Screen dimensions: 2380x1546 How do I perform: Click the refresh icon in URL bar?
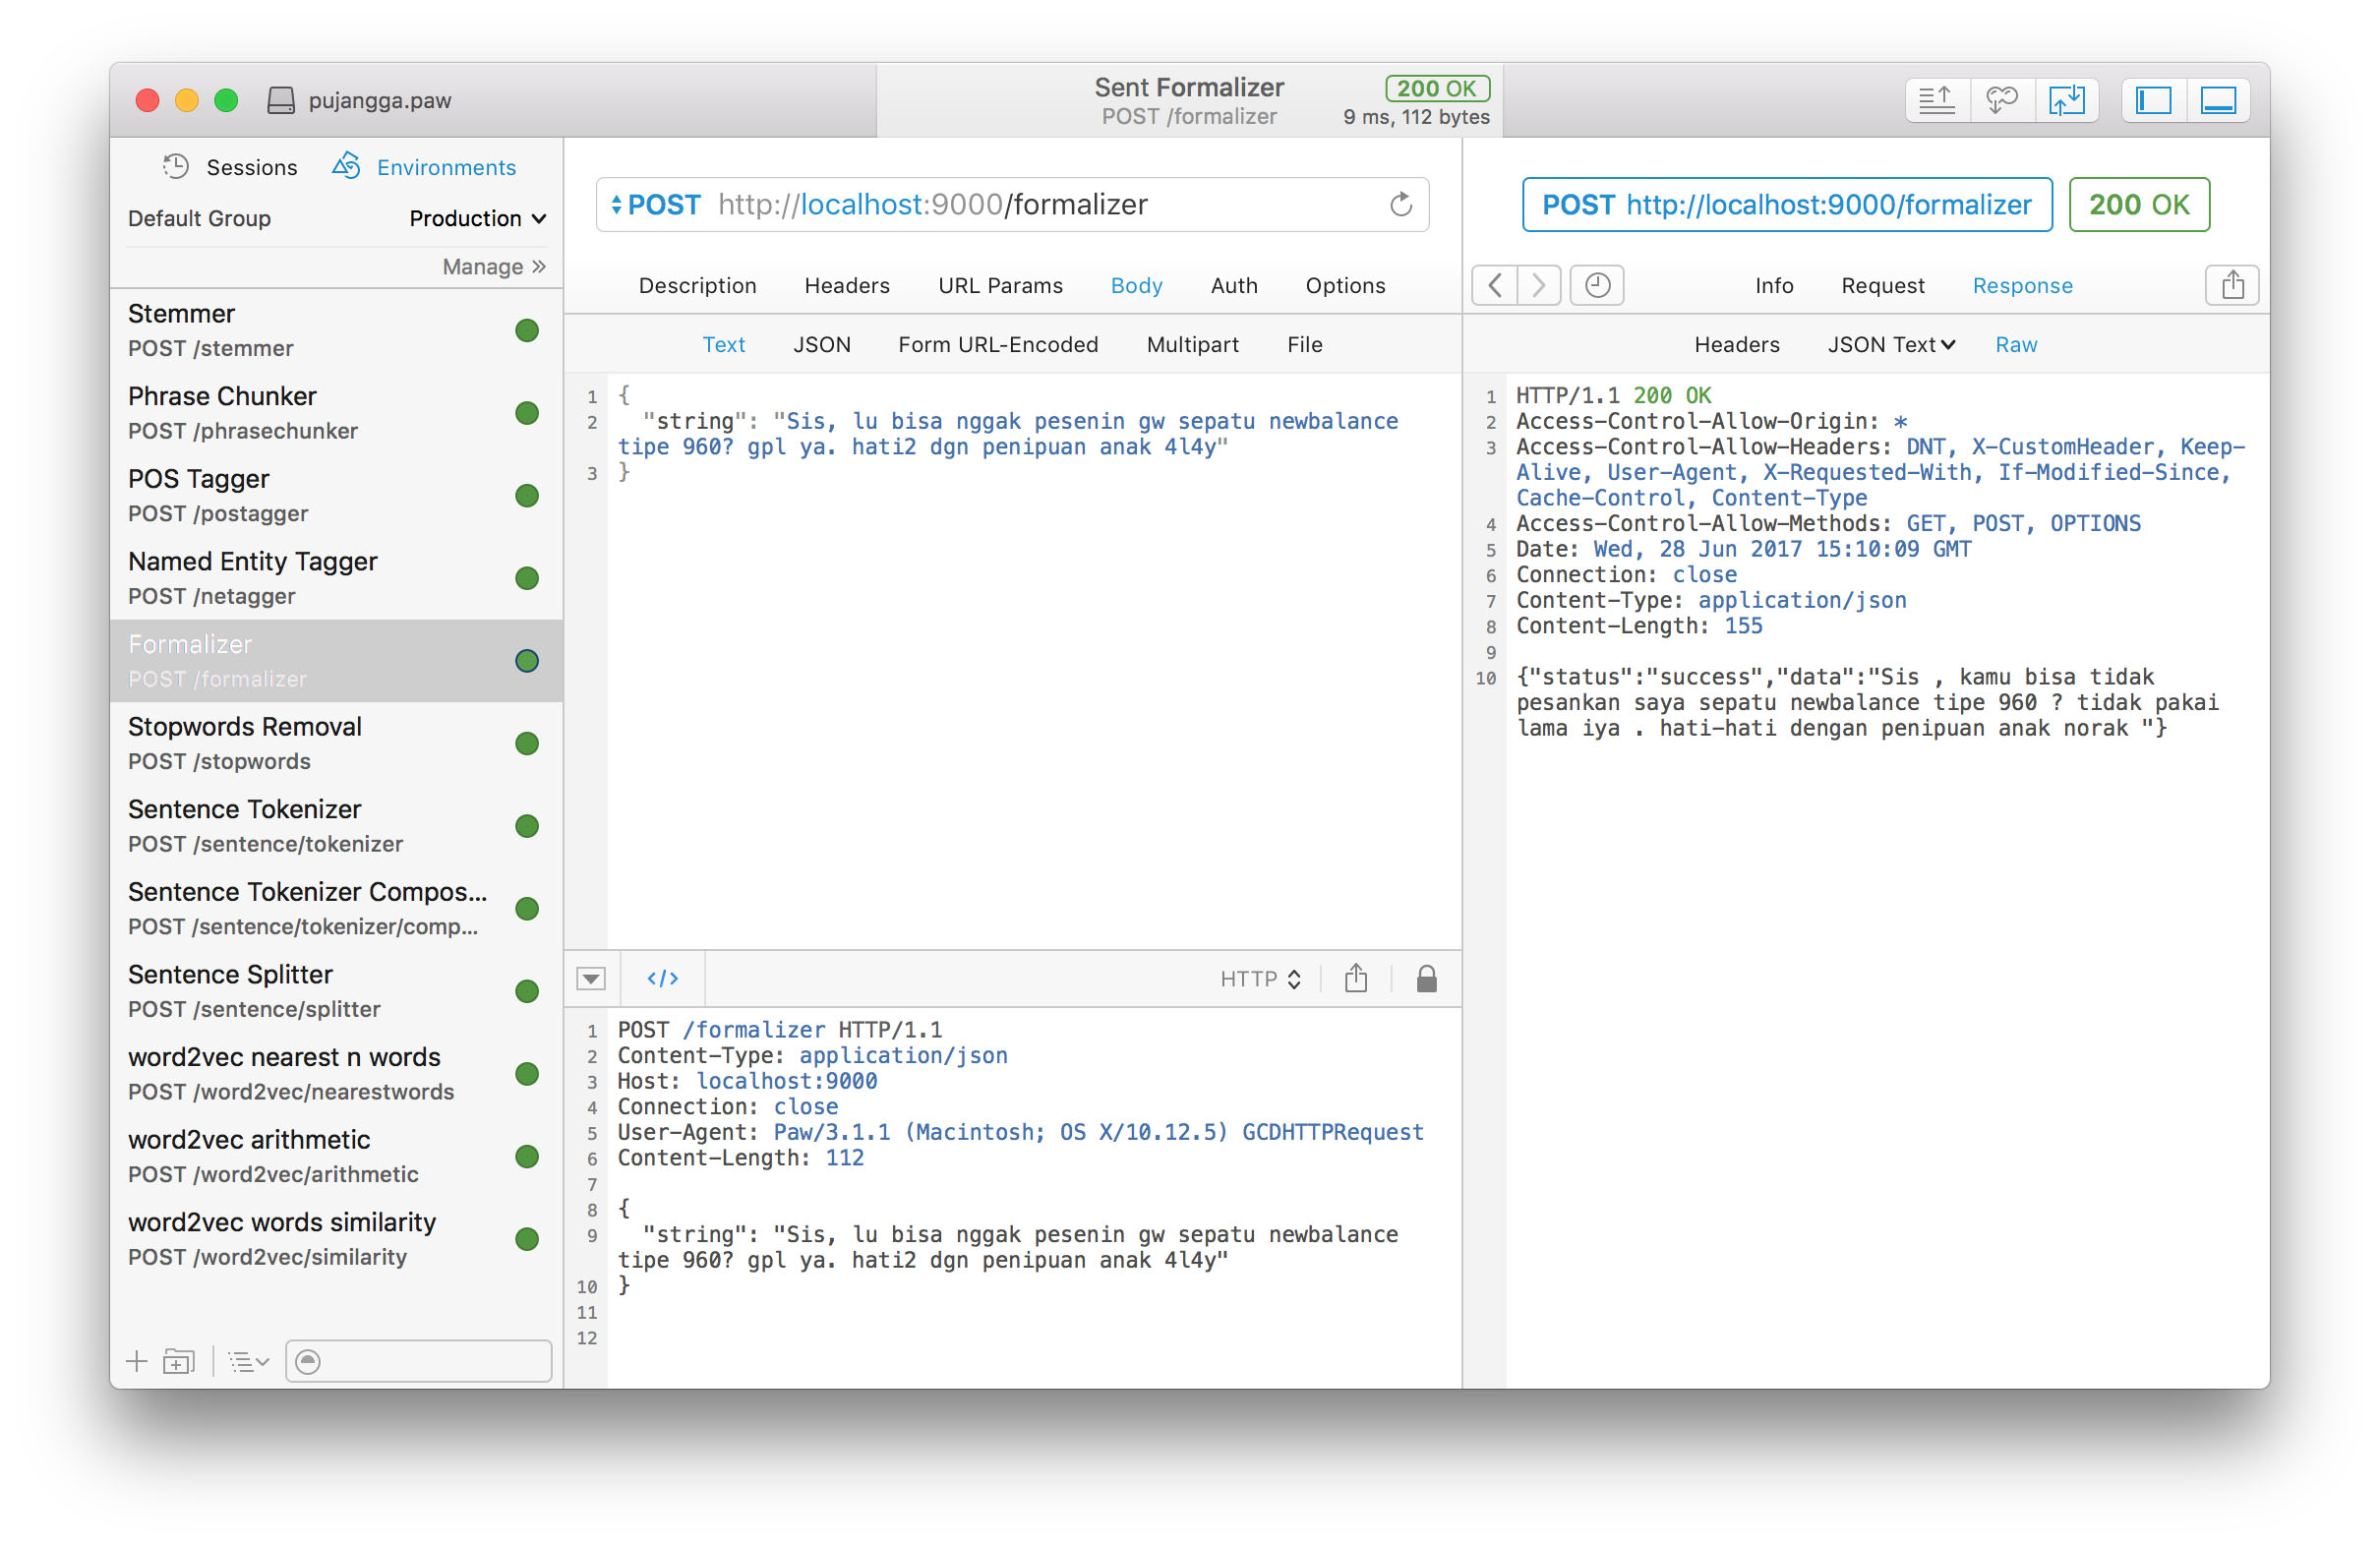pos(1400,205)
